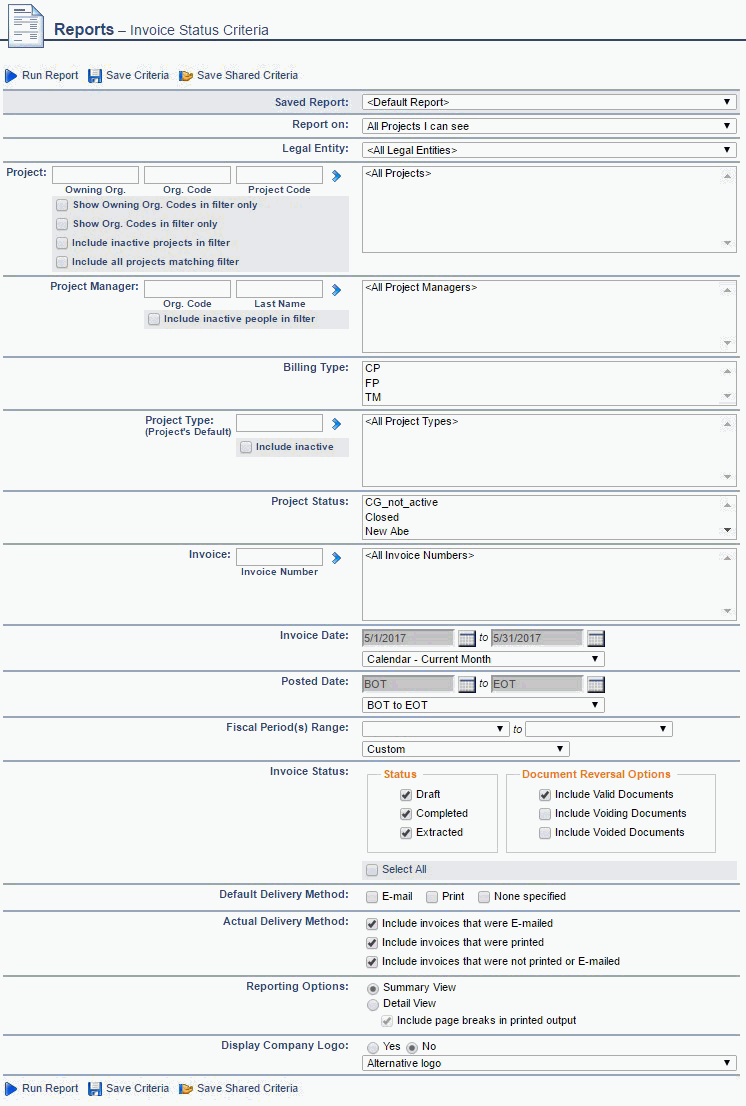This screenshot has height=1106, width=746.
Task: Enable Include Voided Documents checkbox
Action: (x=545, y=833)
